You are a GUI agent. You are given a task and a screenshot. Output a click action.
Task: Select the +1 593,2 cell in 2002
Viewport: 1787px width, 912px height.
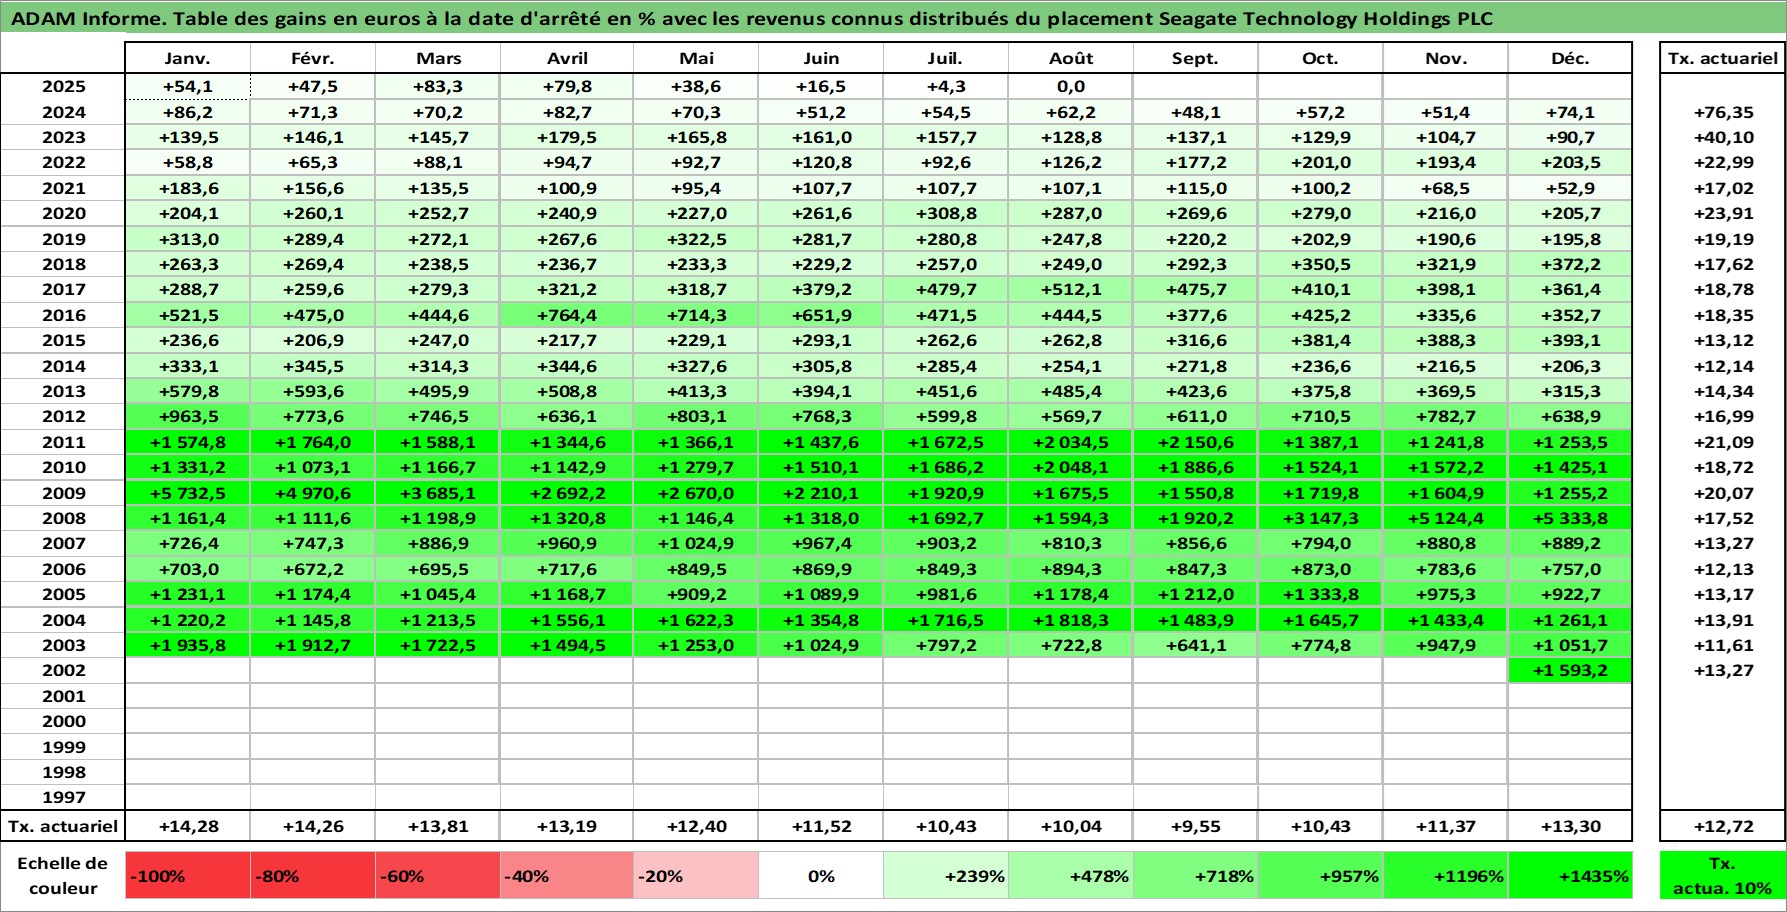[x=1570, y=670]
